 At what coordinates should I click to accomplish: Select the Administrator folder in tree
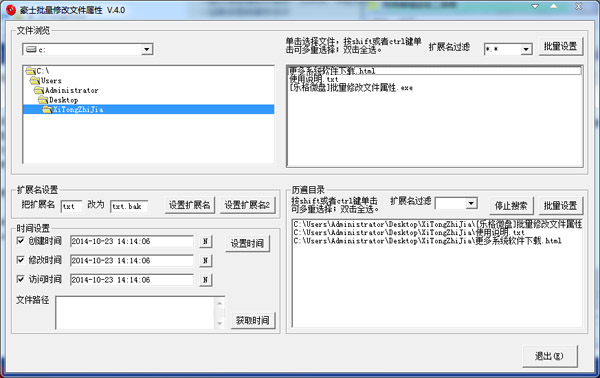(67, 90)
